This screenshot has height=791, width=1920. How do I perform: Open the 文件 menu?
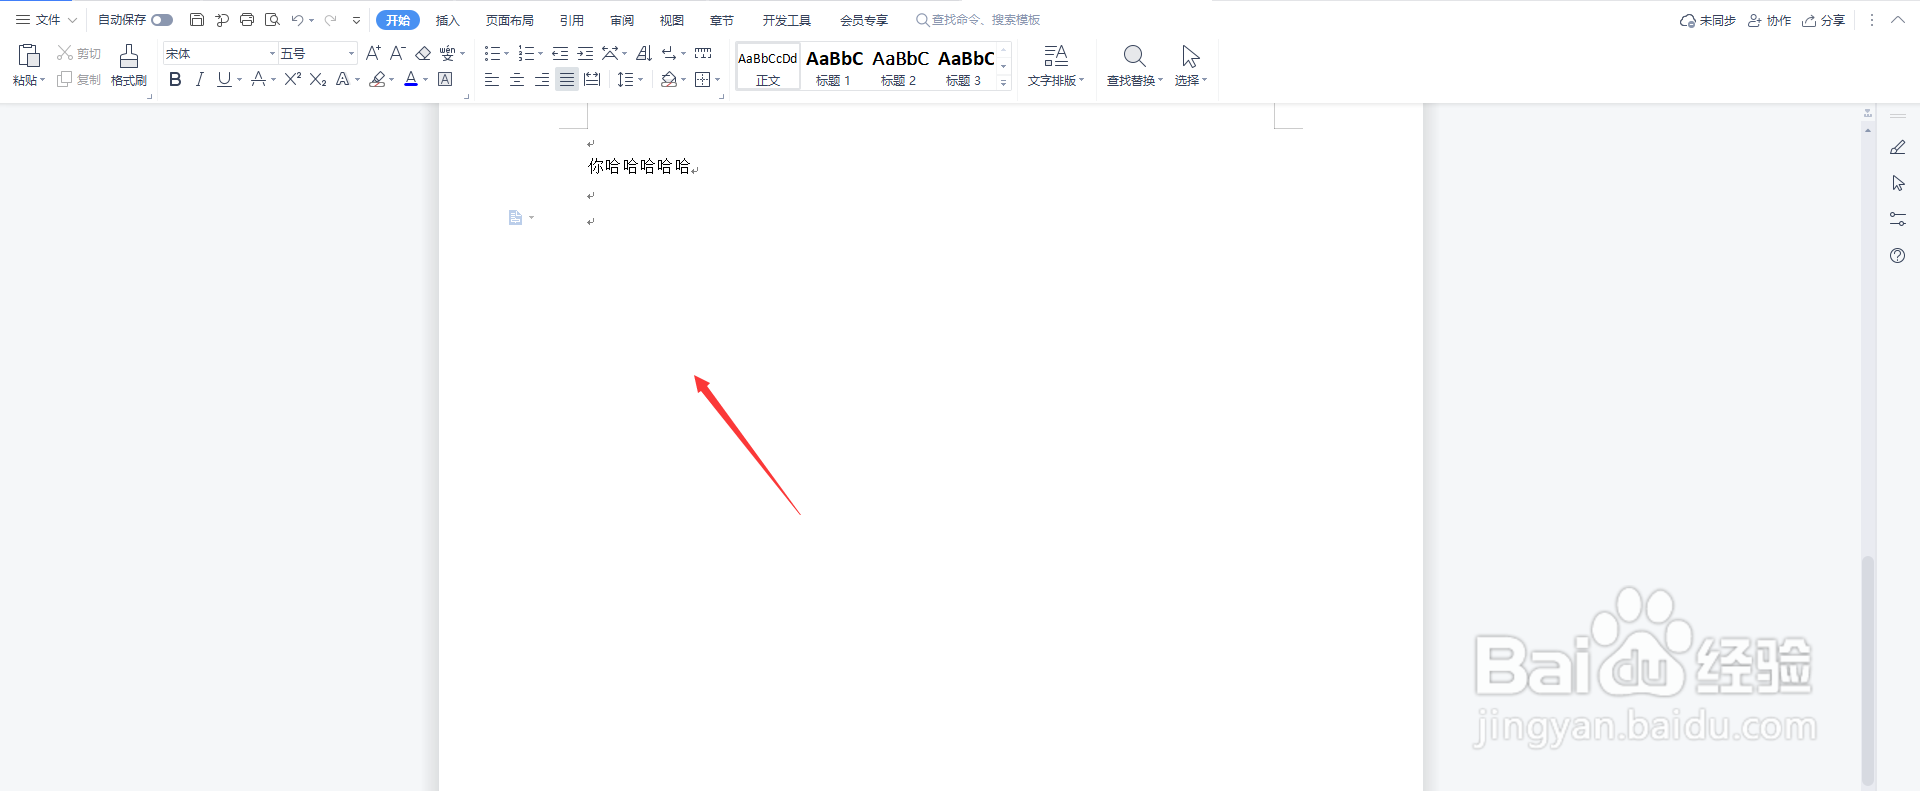pyautogui.click(x=46, y=20)
